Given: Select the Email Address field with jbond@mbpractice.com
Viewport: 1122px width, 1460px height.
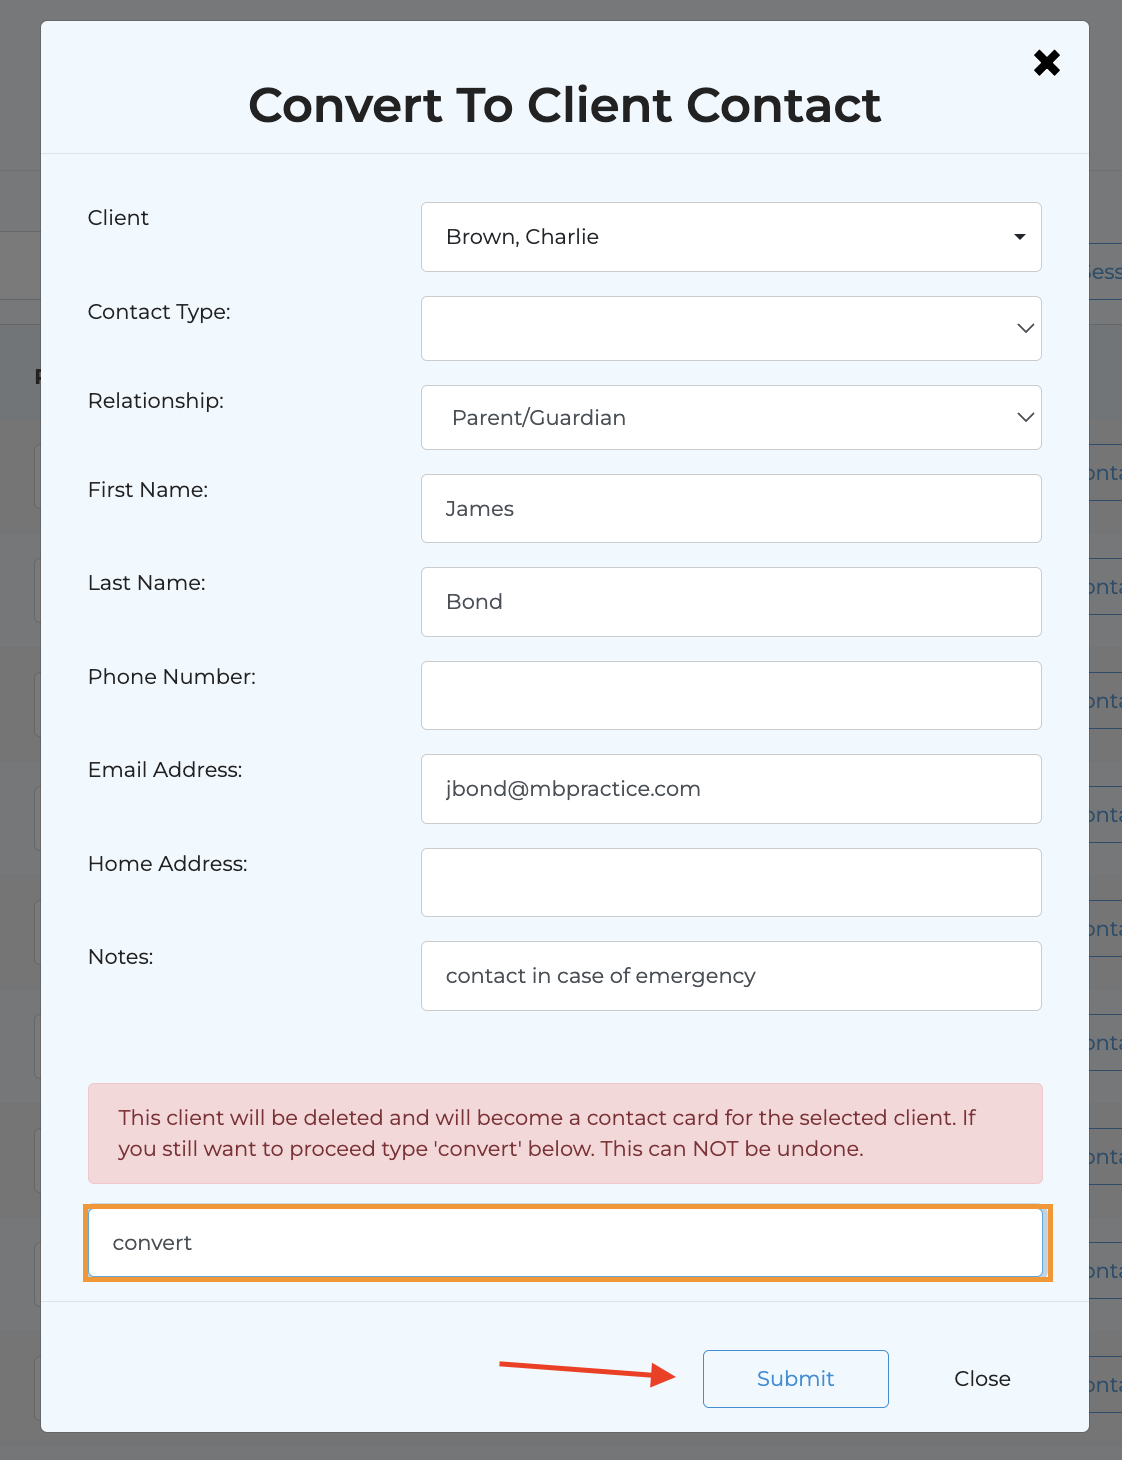Looking at the screenshot, I should (x=731, y=789).
